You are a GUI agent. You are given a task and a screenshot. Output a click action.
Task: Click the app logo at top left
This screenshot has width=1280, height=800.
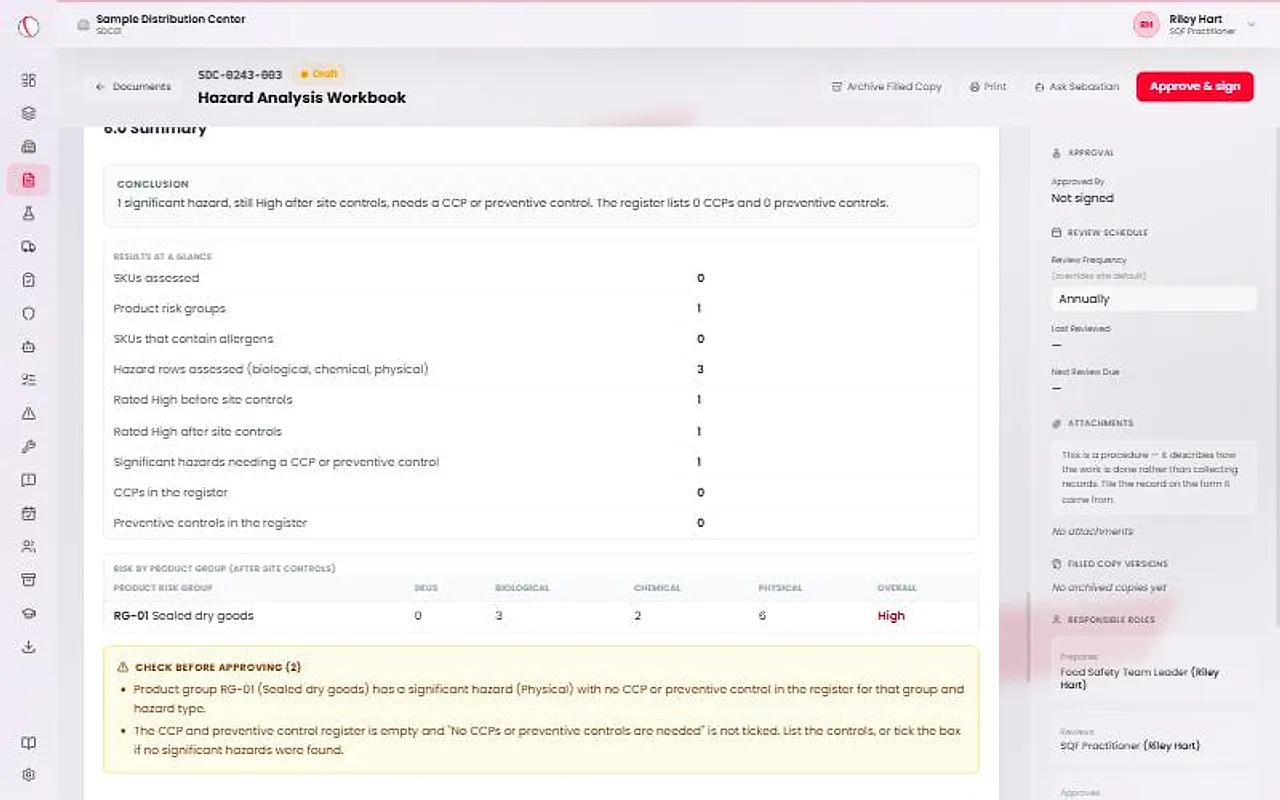point(29,26)
